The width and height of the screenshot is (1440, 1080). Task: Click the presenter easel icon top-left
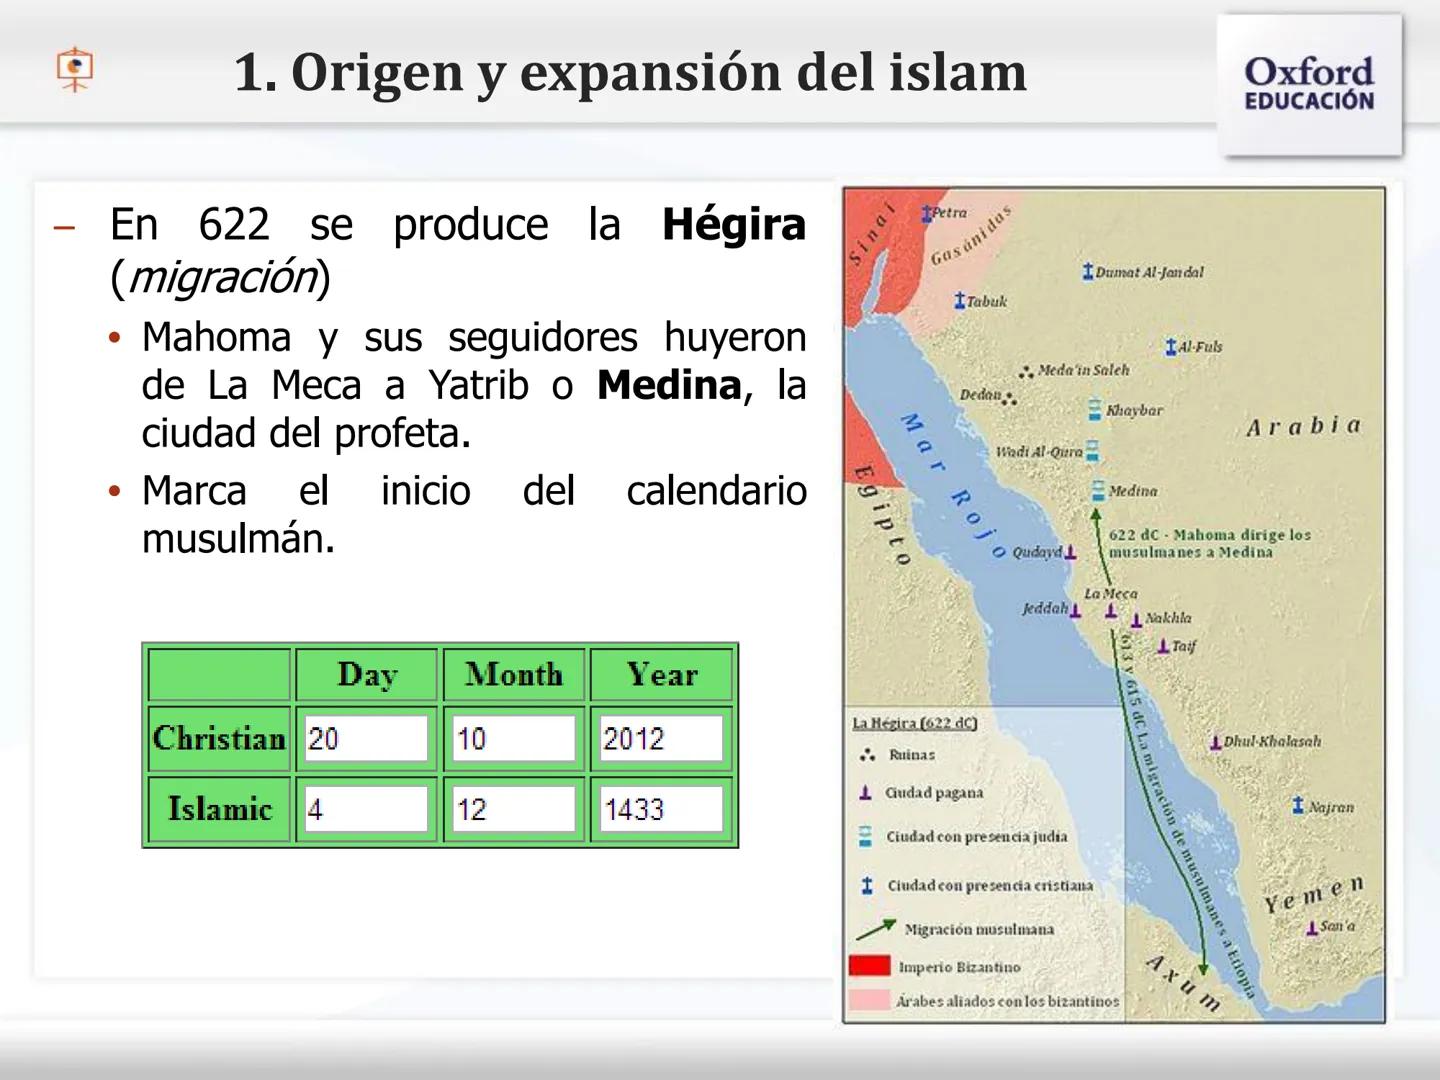[73, 68]
